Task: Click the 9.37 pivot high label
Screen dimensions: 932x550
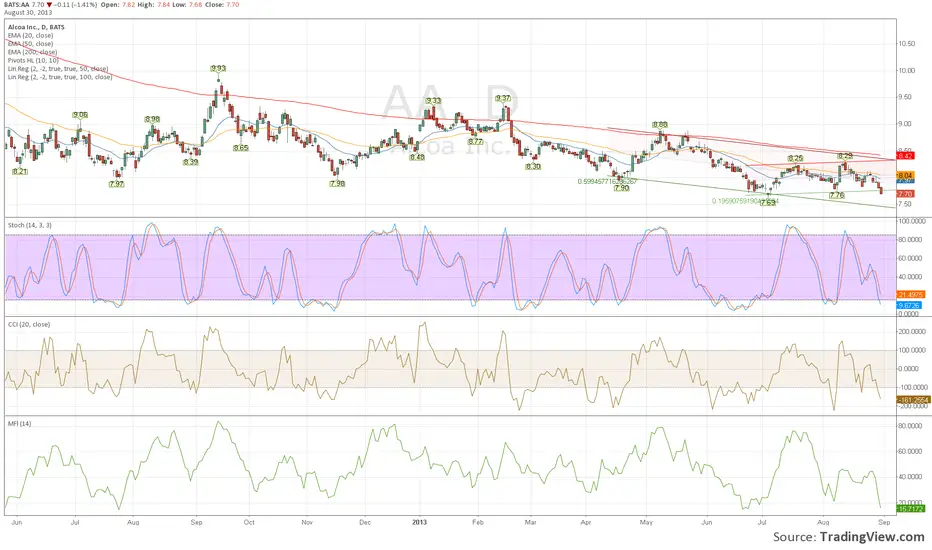Action: tap(503, 99)
